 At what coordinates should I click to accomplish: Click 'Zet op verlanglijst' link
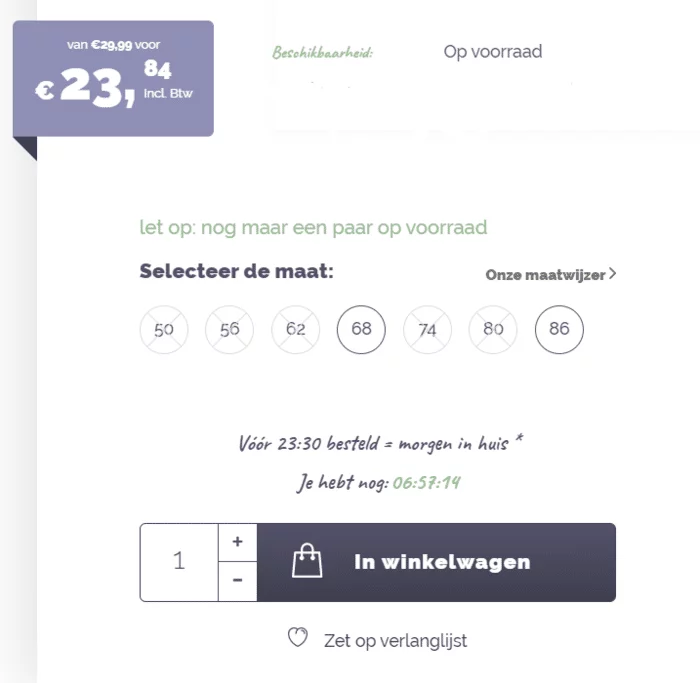pyautogui.click(x=395, y=640)
